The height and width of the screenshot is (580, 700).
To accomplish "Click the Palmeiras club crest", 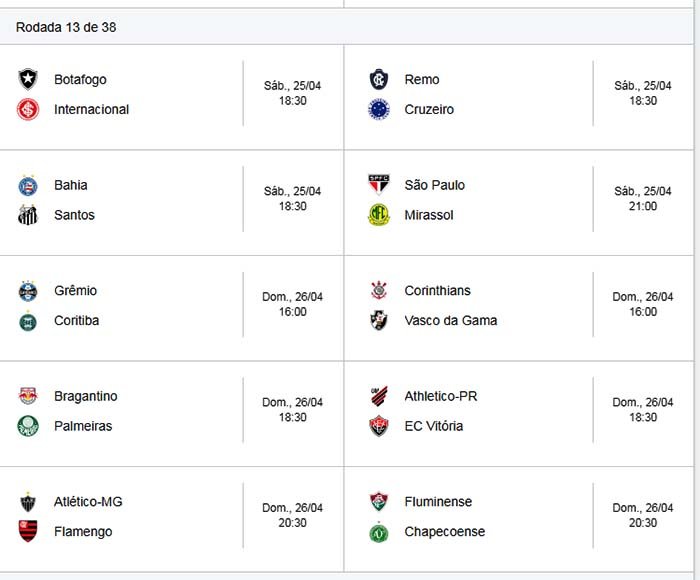I will [x=28, y=426].
